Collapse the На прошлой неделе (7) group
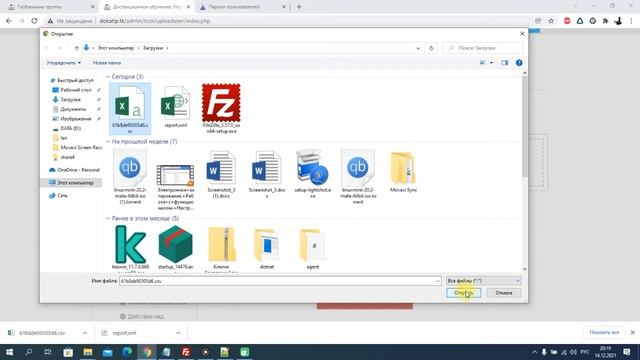 [108, 142]
